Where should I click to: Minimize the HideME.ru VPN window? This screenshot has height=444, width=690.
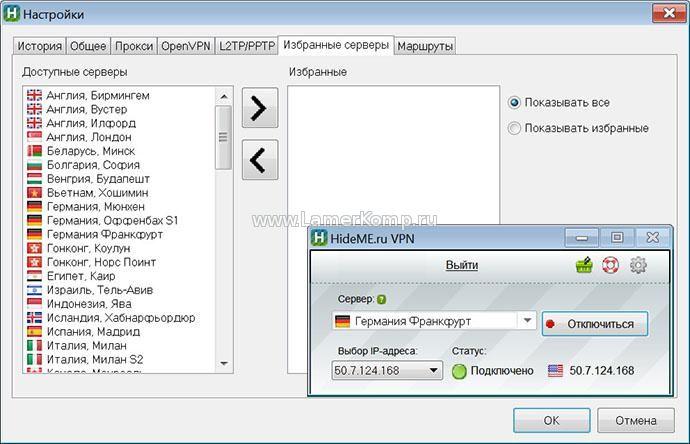tap(582, 238)
